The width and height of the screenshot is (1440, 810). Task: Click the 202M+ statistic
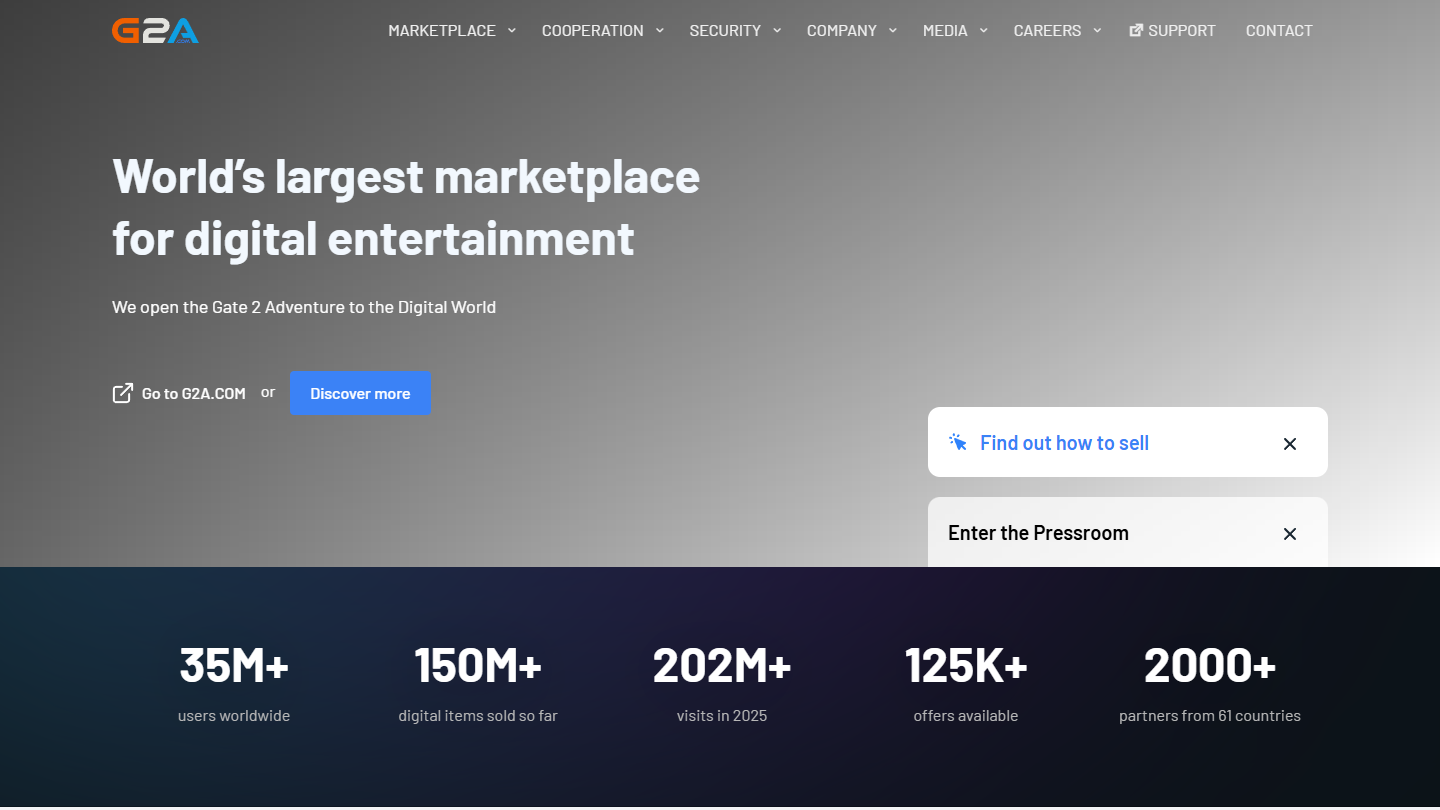pyautogui.click(x=722, y=665)
